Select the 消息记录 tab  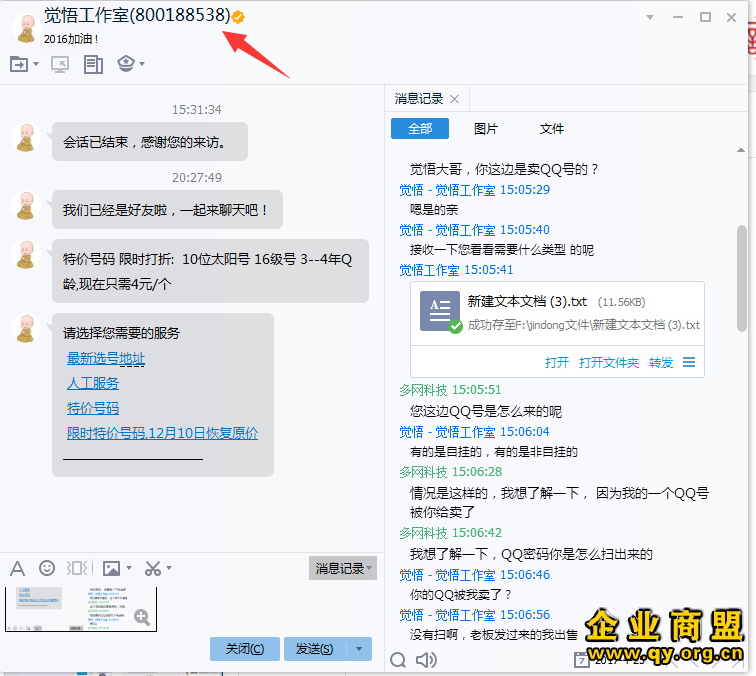pos(418,99)
